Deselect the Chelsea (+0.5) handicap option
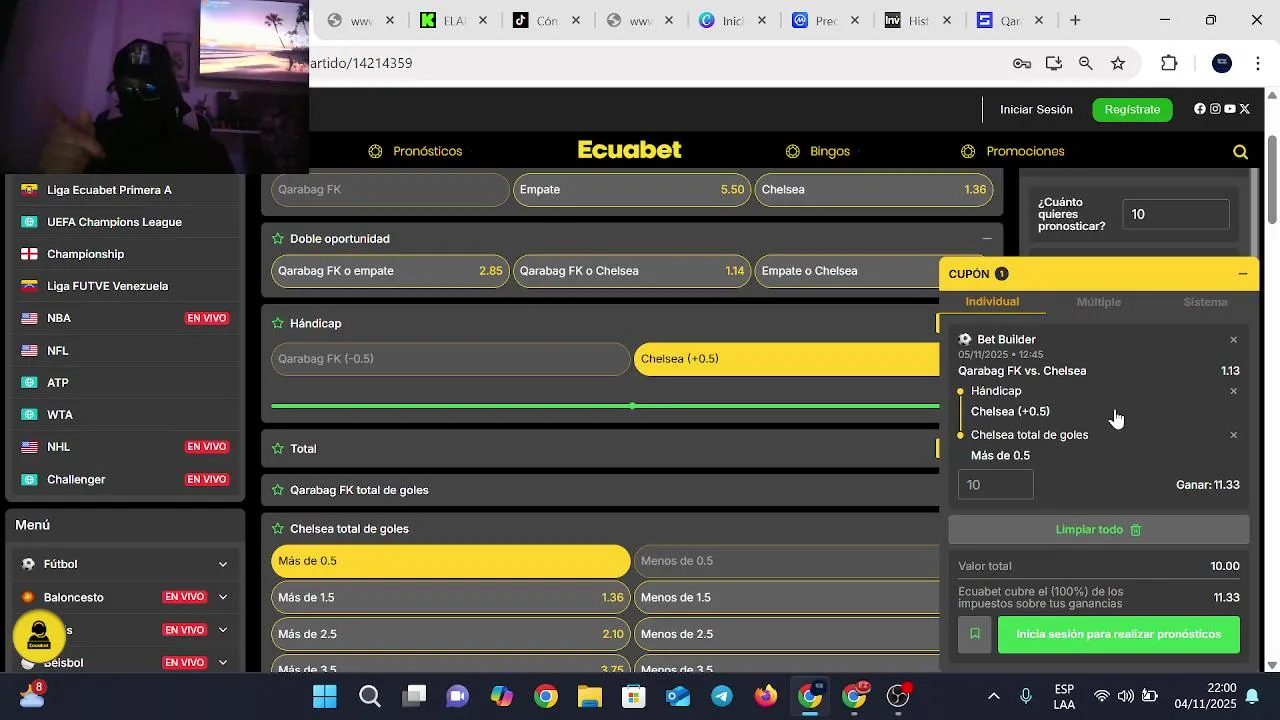1280x720 pixels. coord(786,359)
